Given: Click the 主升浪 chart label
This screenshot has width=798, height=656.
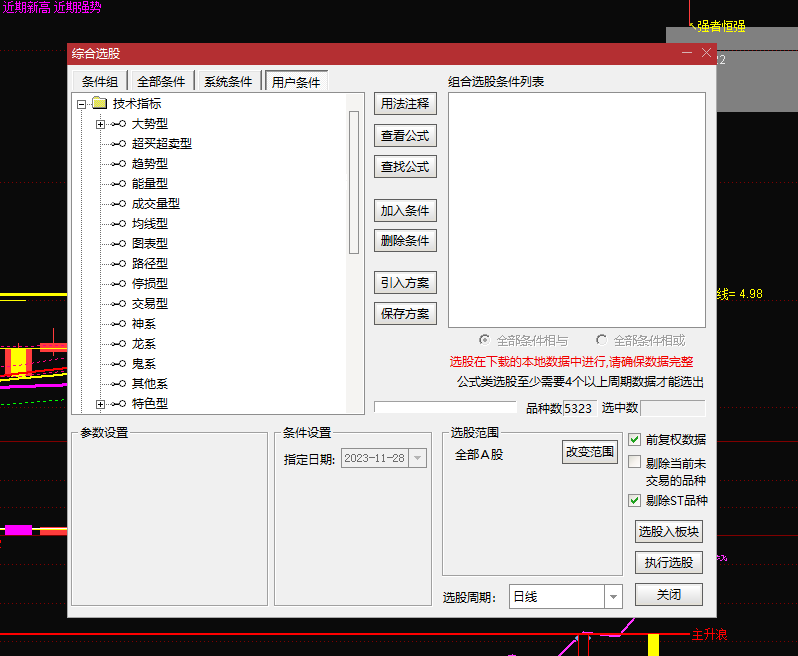Looking at the screenshot, I should tap(709, 635).
